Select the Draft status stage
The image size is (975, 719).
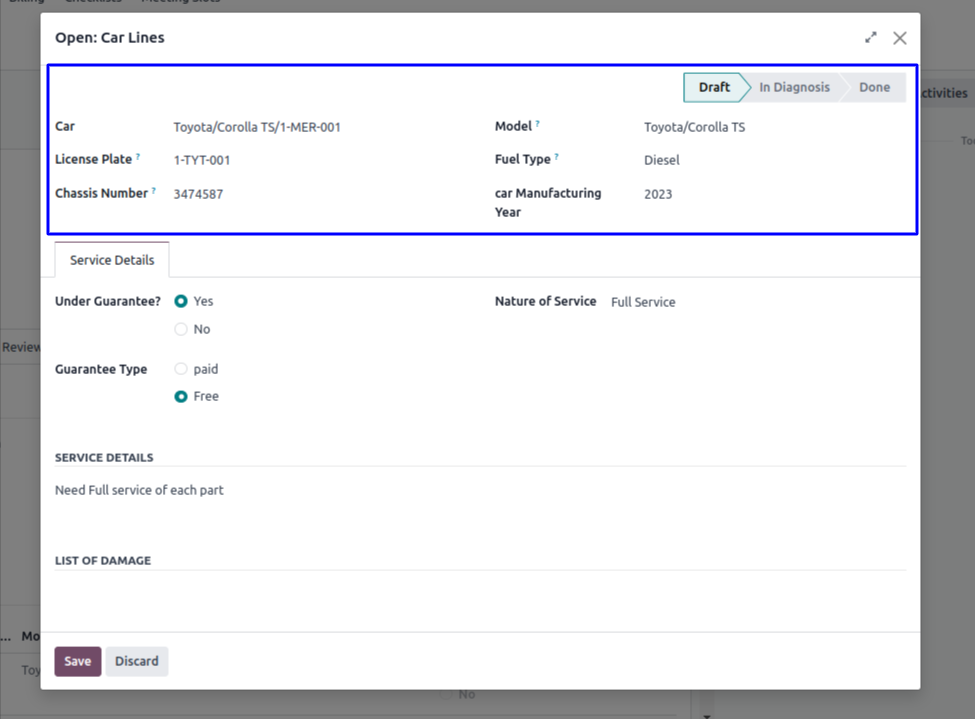click(x=714, y=87)
